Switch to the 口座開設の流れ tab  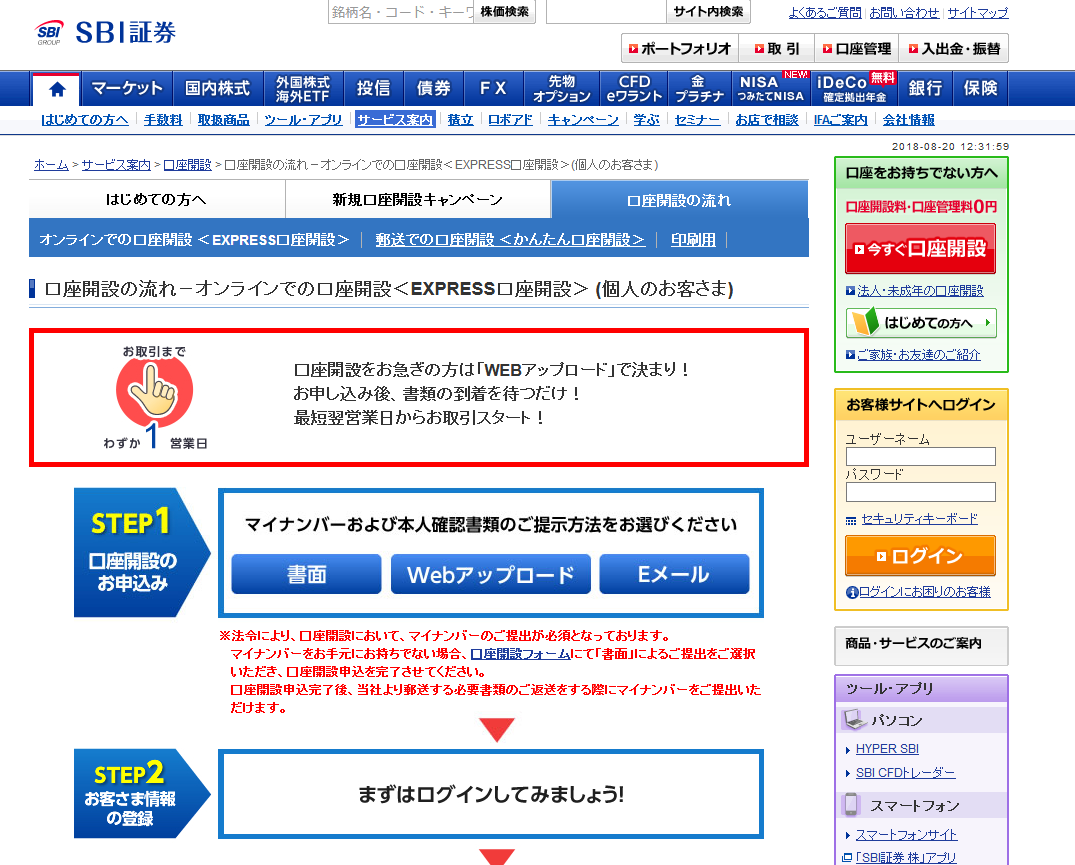coord(679,200)
